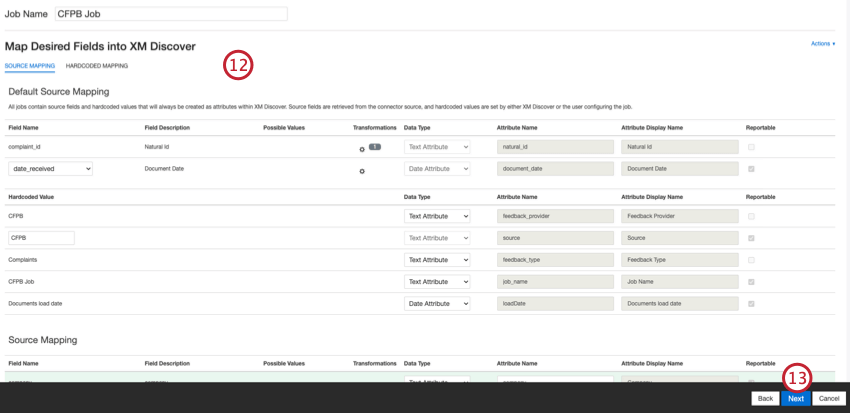Image resolution: width=850 pixels, height=413 pixels.
Task: Click the Job Name input field
Action: point(171,14)
